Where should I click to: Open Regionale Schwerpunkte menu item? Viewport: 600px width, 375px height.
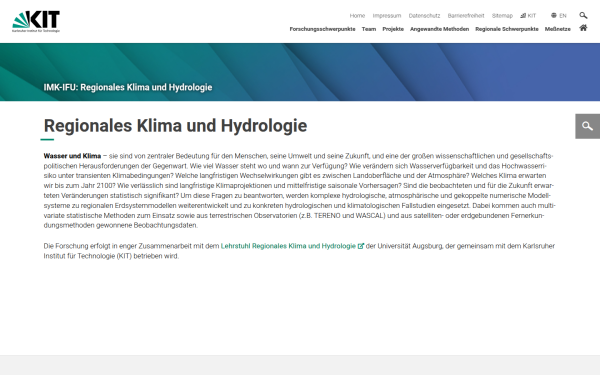coord(507,29)
